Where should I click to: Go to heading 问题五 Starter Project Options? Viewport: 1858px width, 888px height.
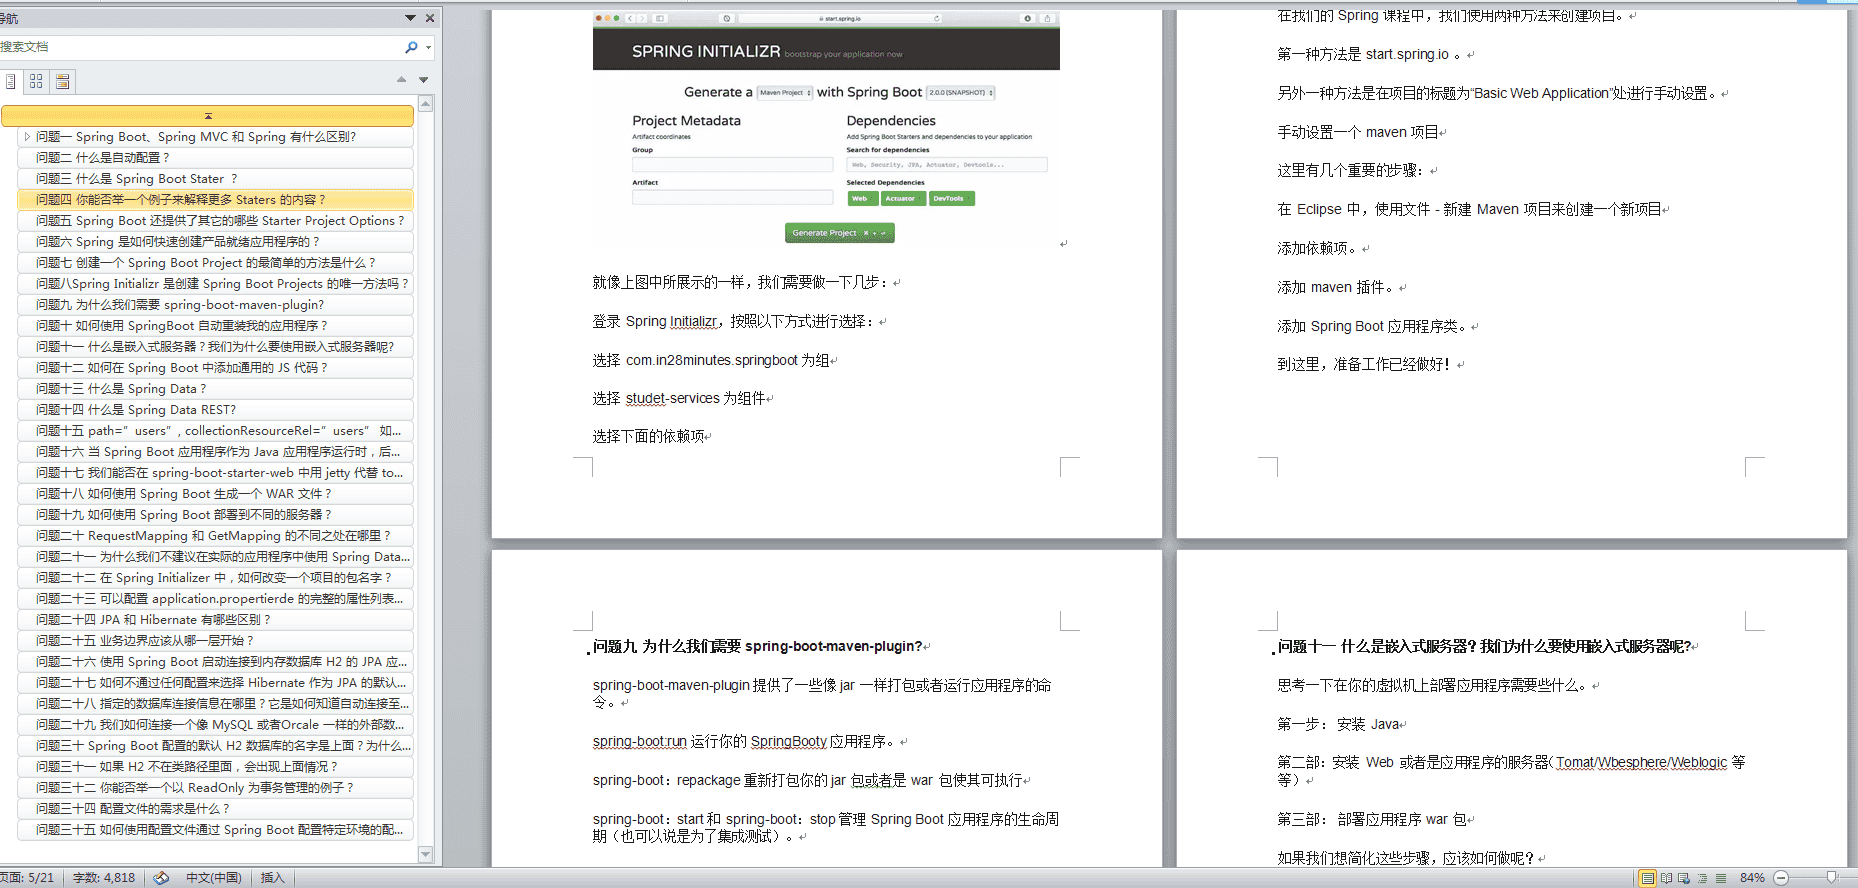click(x=216, y=221)
